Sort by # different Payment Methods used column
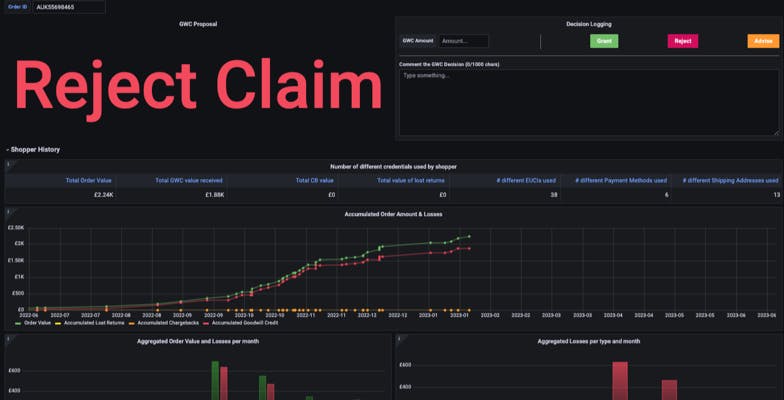784x400 pixels. coord(621,180)
